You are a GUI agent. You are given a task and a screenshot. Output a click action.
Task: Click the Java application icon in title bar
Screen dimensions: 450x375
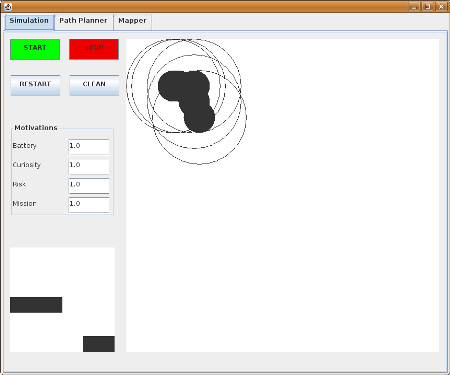(x=8, y=6)
